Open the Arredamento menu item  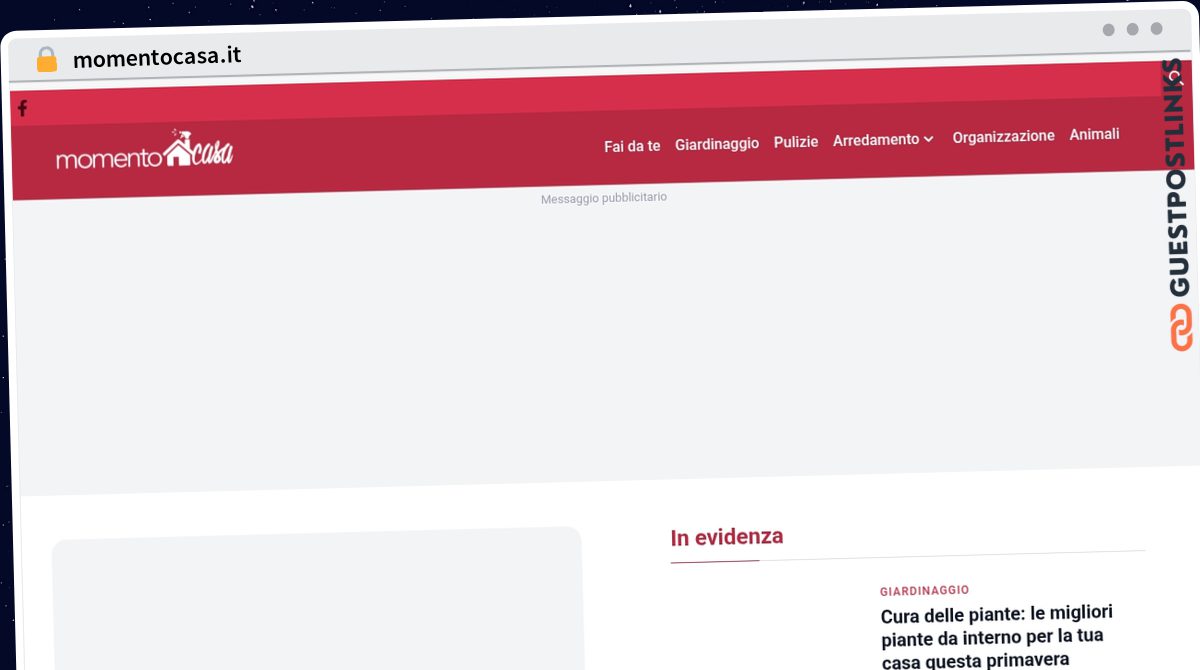click(876, 140)
